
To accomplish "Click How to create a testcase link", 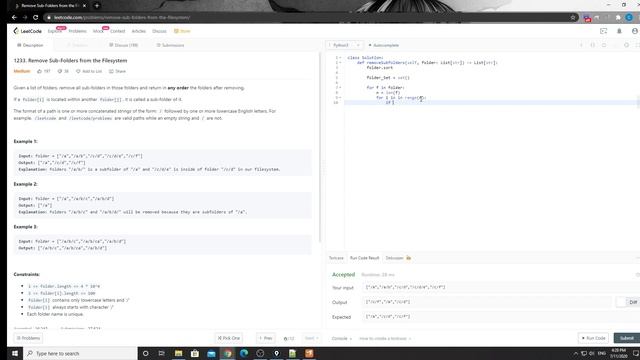I will pyautogui.click(x=385, y=338).
